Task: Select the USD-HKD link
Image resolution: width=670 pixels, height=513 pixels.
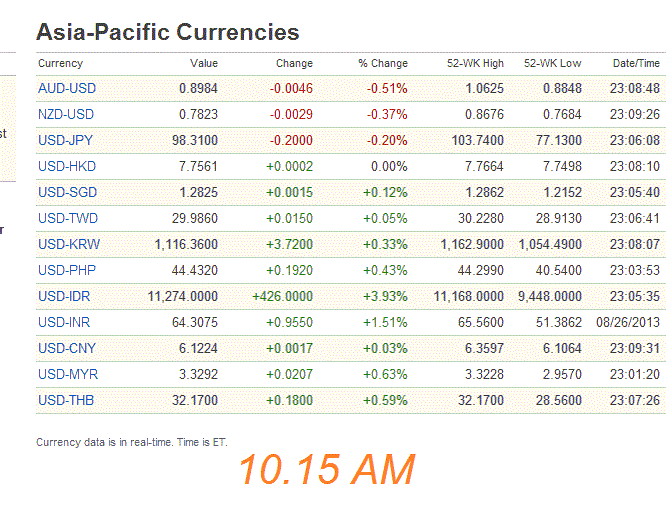Action: 67,166
